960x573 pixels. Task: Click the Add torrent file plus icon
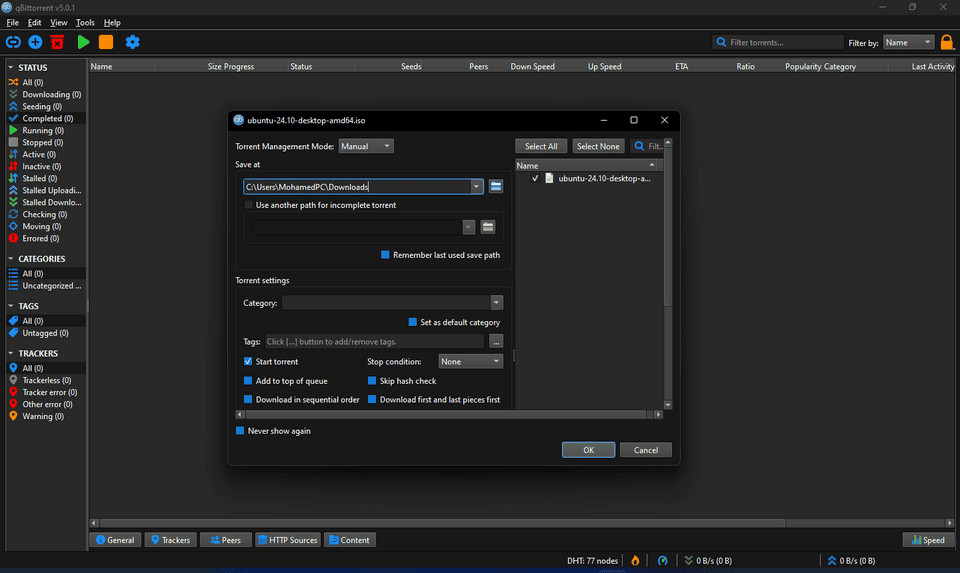36,42
